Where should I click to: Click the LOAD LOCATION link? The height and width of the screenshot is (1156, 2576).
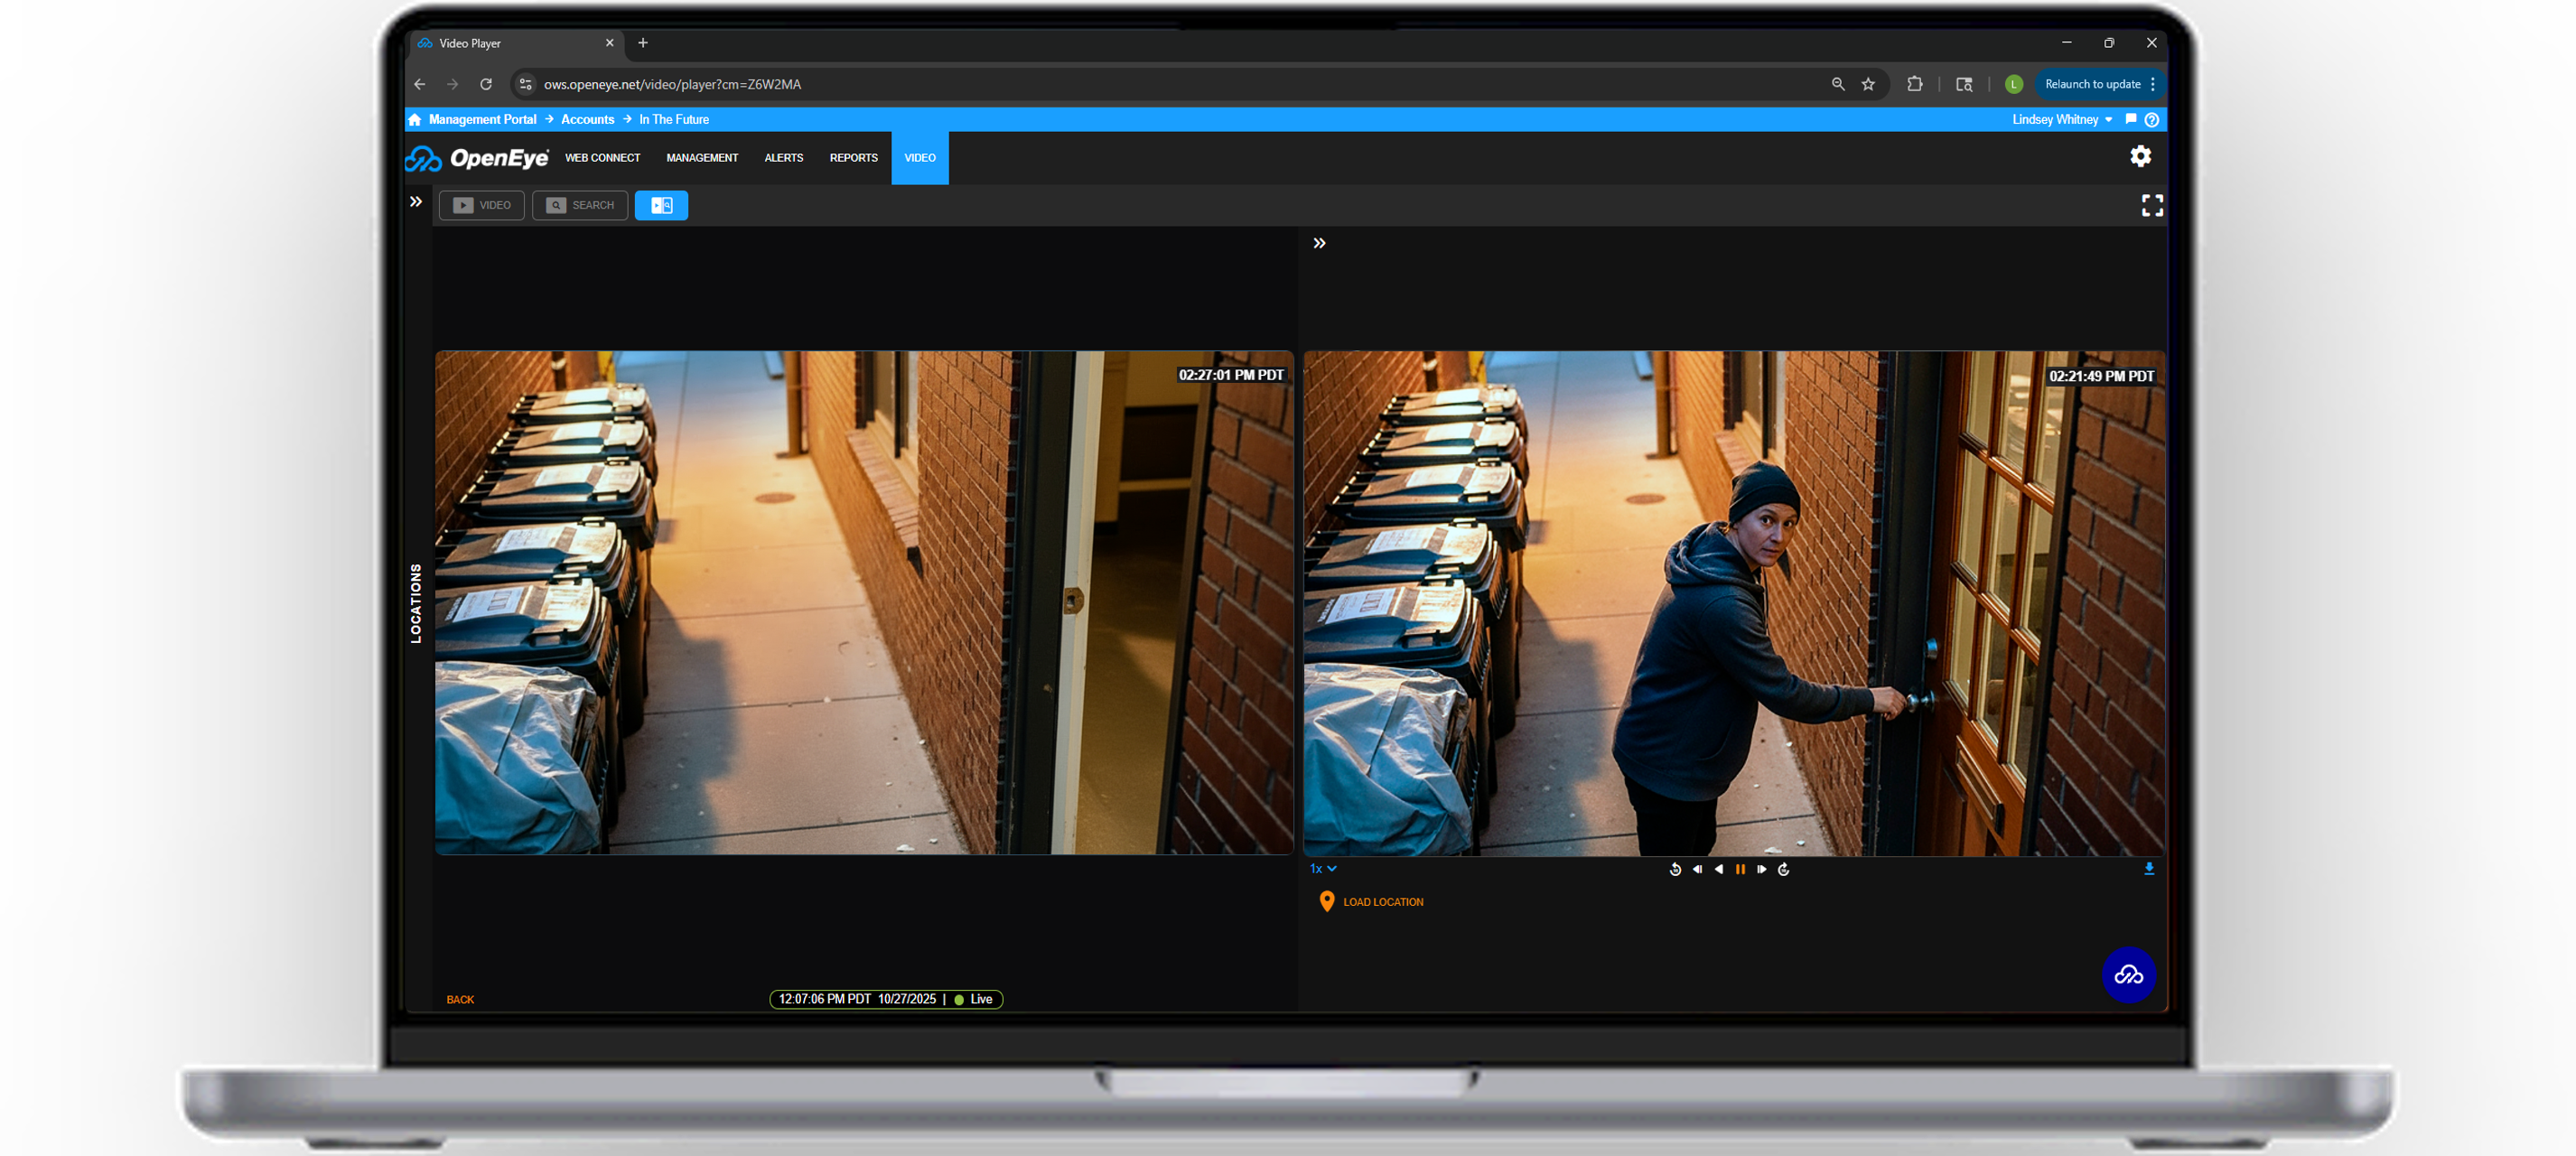[1382, 902]
